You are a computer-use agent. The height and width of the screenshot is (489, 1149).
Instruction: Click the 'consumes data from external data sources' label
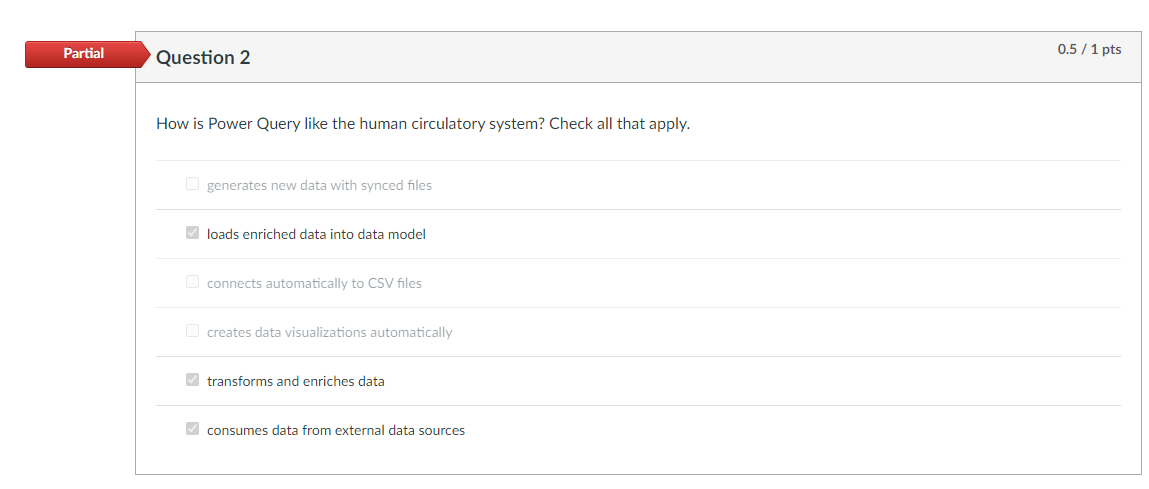pos(335,430)
